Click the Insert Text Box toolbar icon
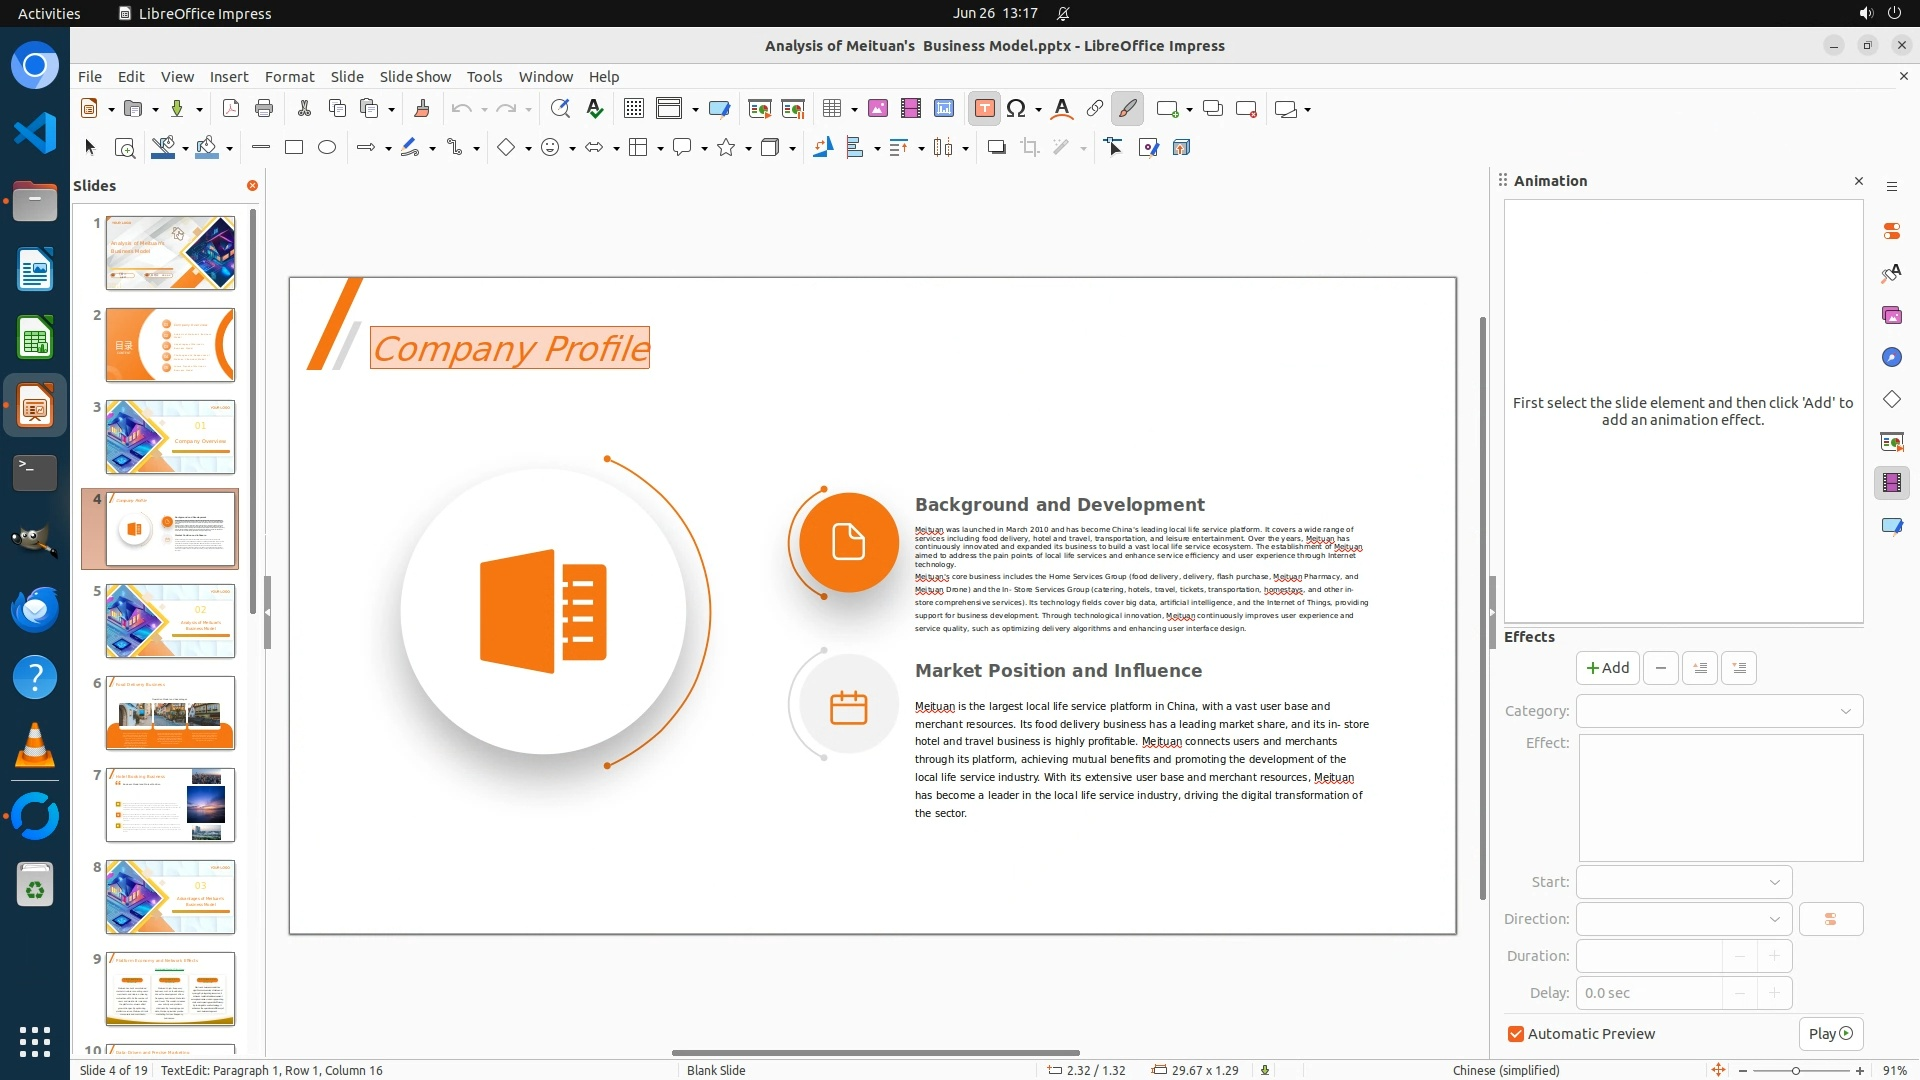 (984, 109)
